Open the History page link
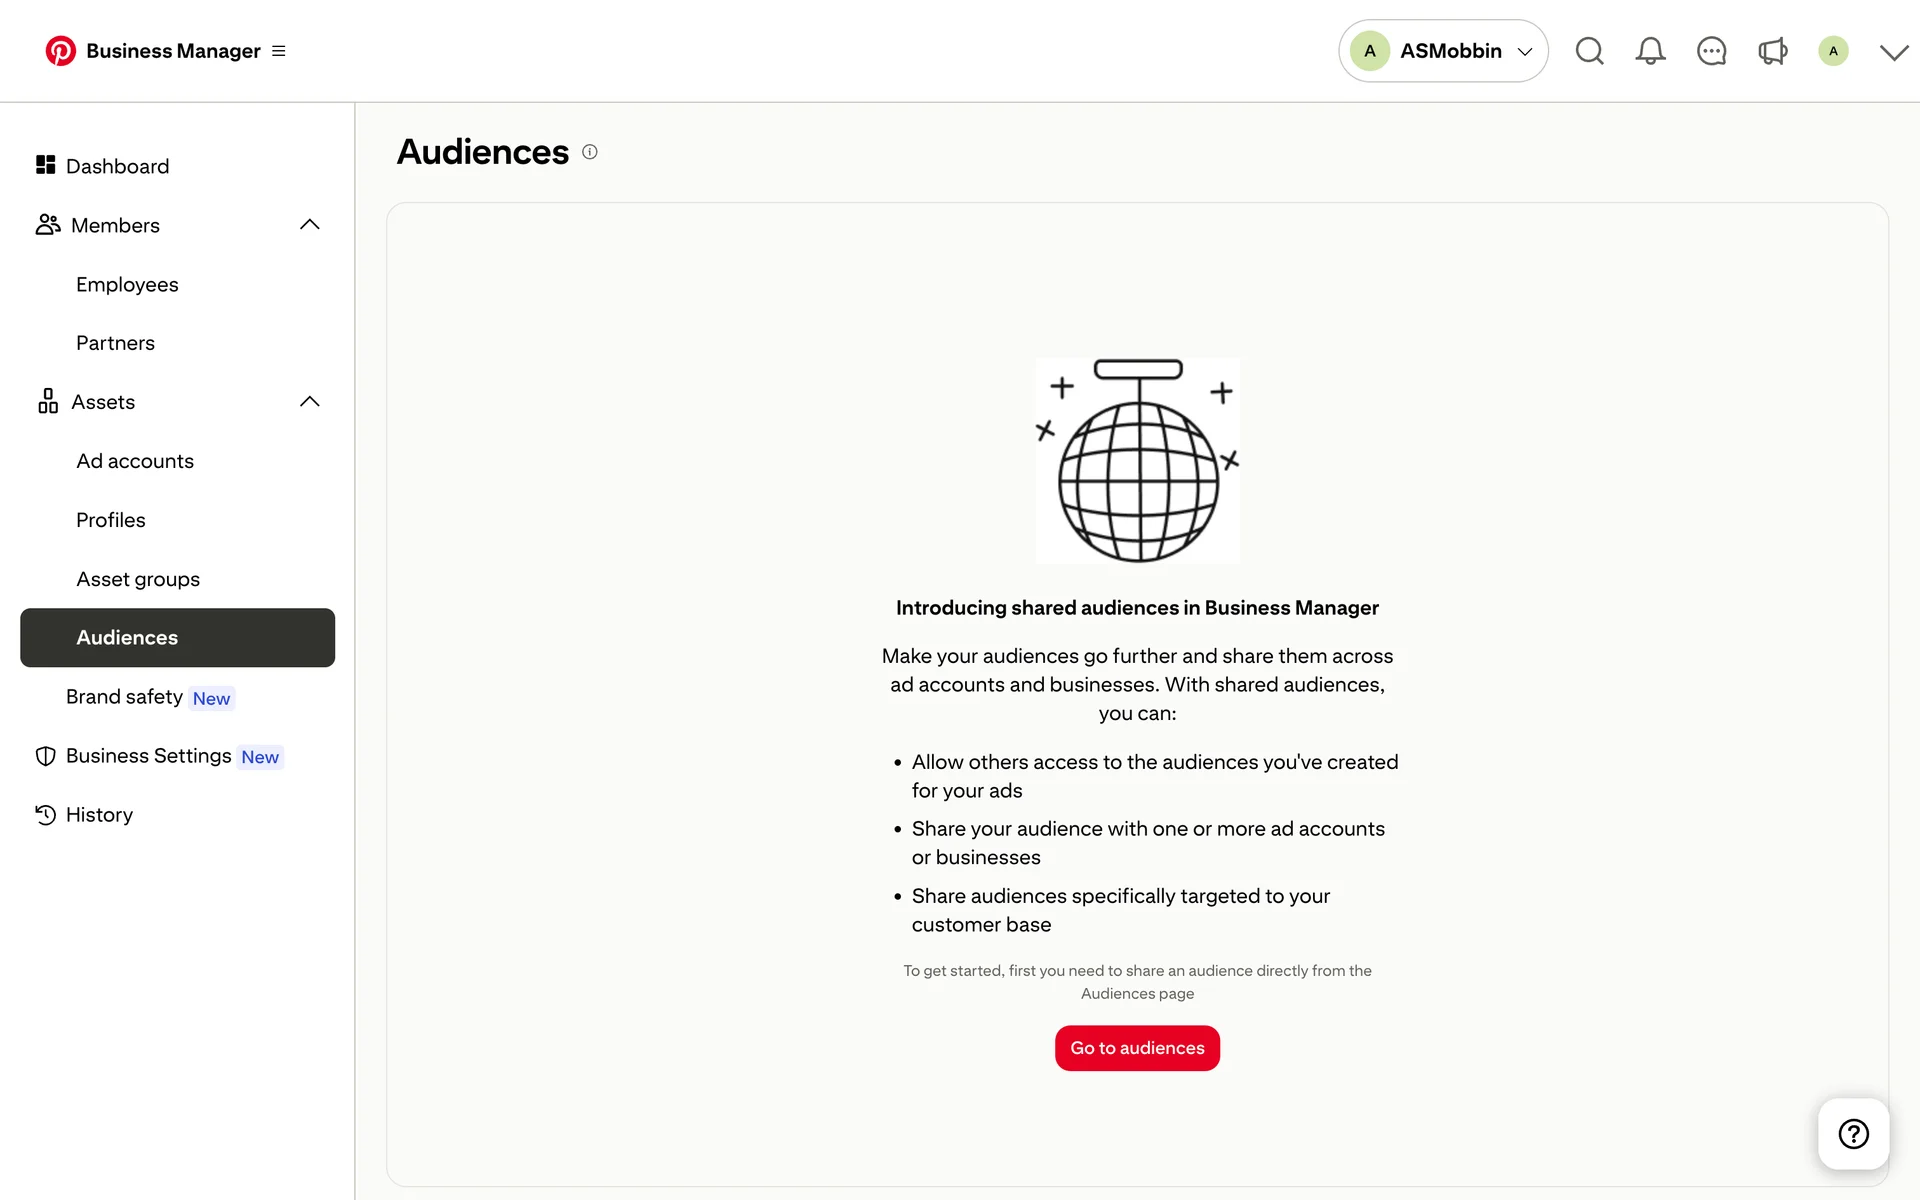 pyautogui.click(x=99, y=815)
